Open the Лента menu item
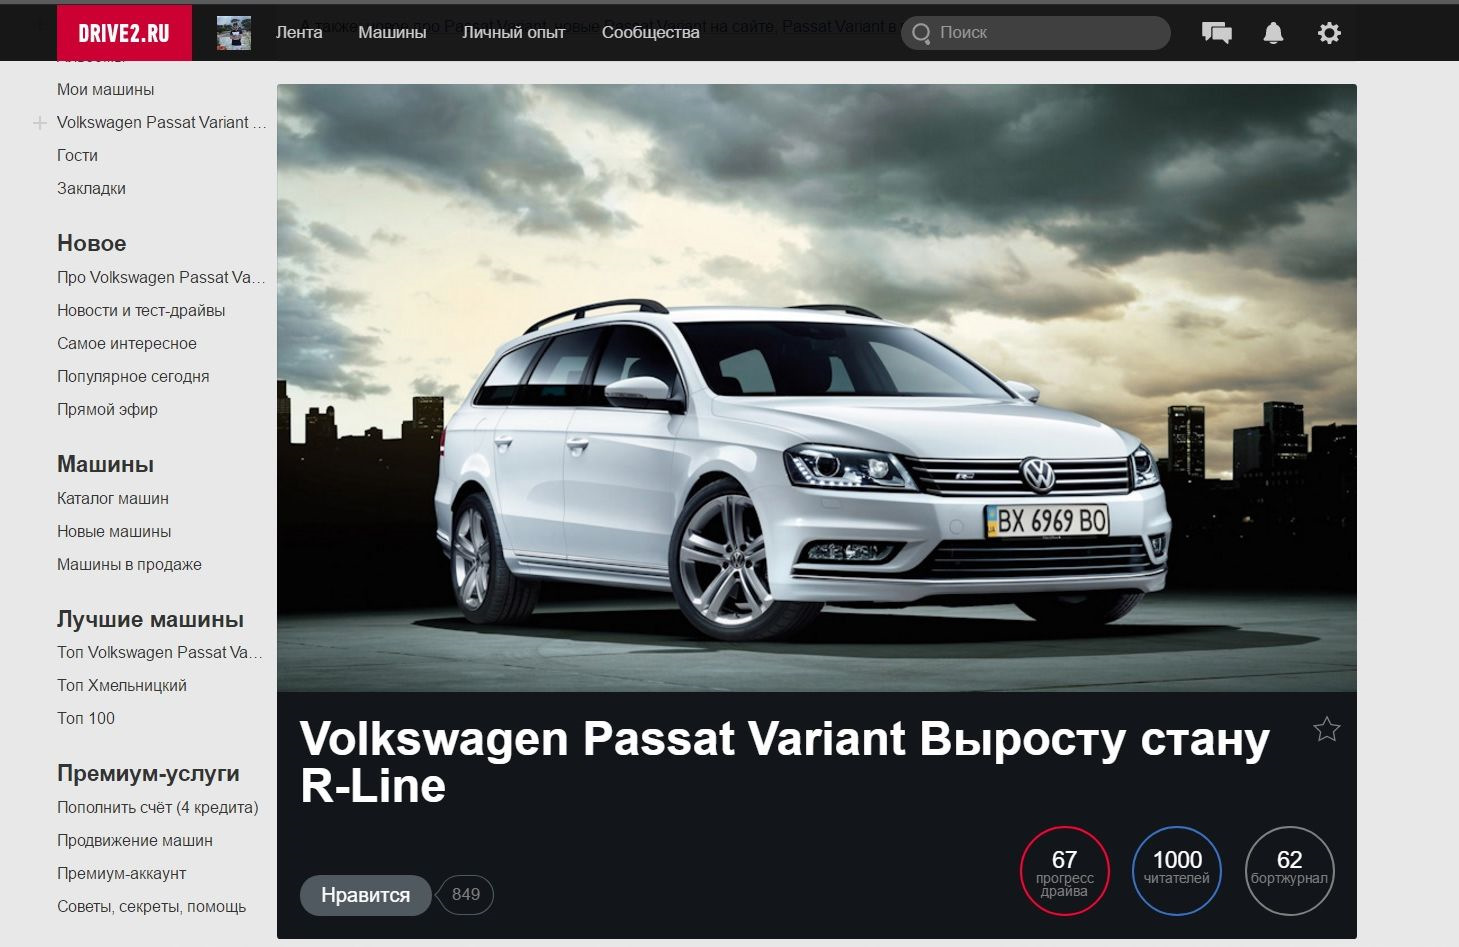Image resolution: width=1459 pixels, height=947 pixels. (299, 32)
